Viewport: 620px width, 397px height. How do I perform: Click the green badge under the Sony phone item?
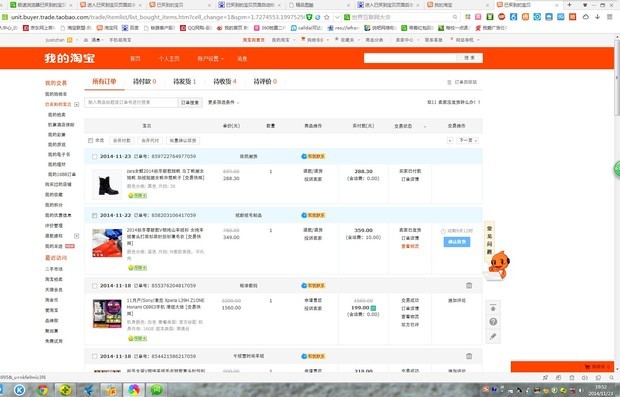(x=137, y=338)
